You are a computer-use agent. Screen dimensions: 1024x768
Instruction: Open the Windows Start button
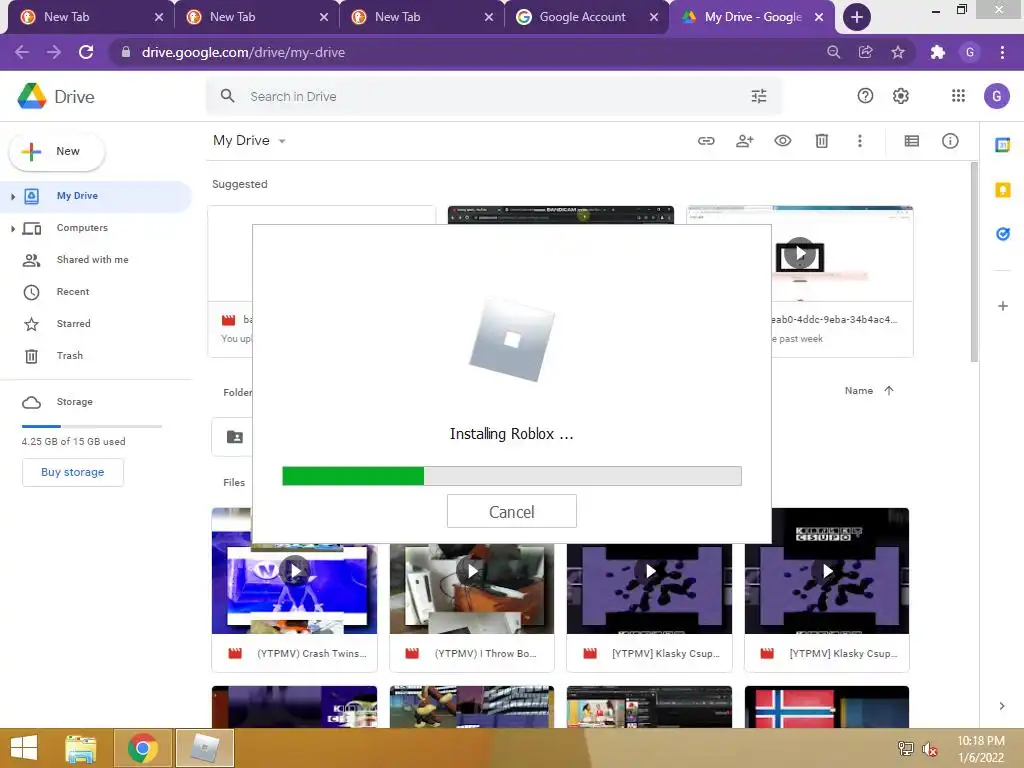[x=24, y=748]
